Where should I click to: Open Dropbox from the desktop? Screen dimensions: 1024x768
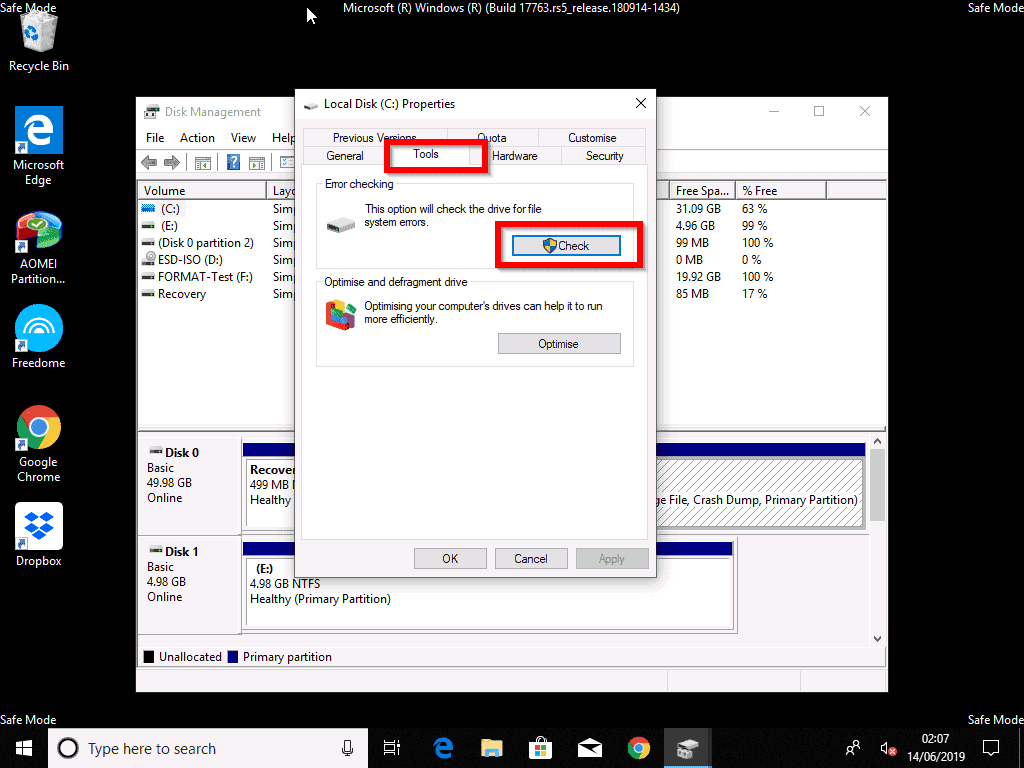(x=38, y=524)
